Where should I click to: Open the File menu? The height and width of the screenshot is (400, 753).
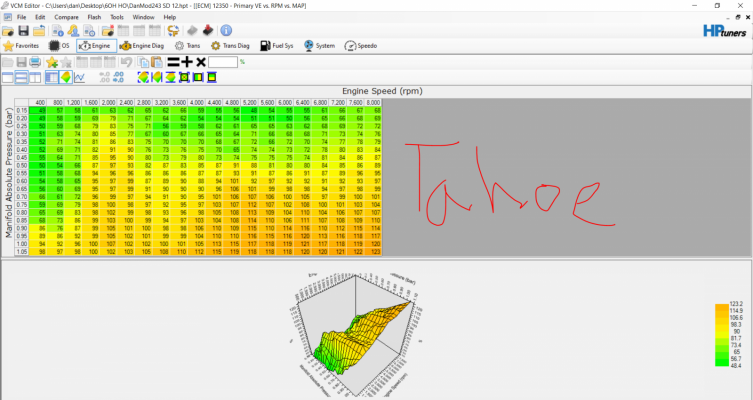pos(22,17)
